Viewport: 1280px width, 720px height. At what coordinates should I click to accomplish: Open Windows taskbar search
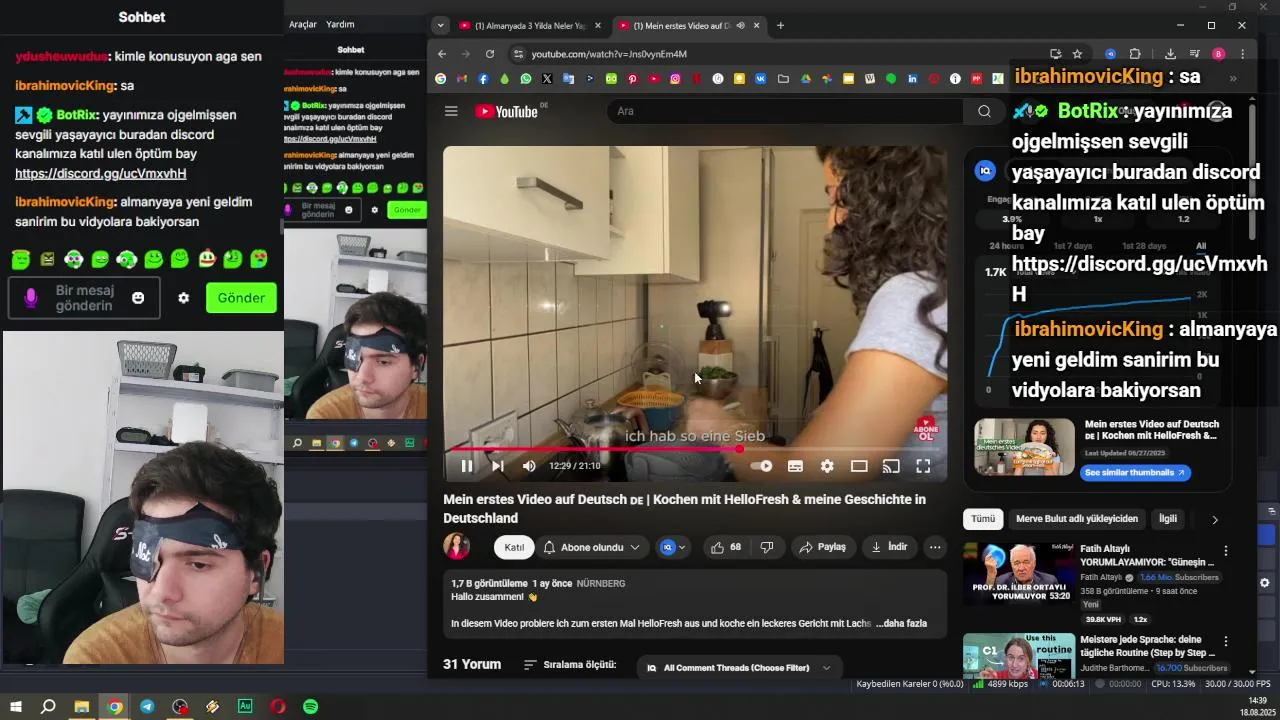pyautogui.click(x=48, y=707)
